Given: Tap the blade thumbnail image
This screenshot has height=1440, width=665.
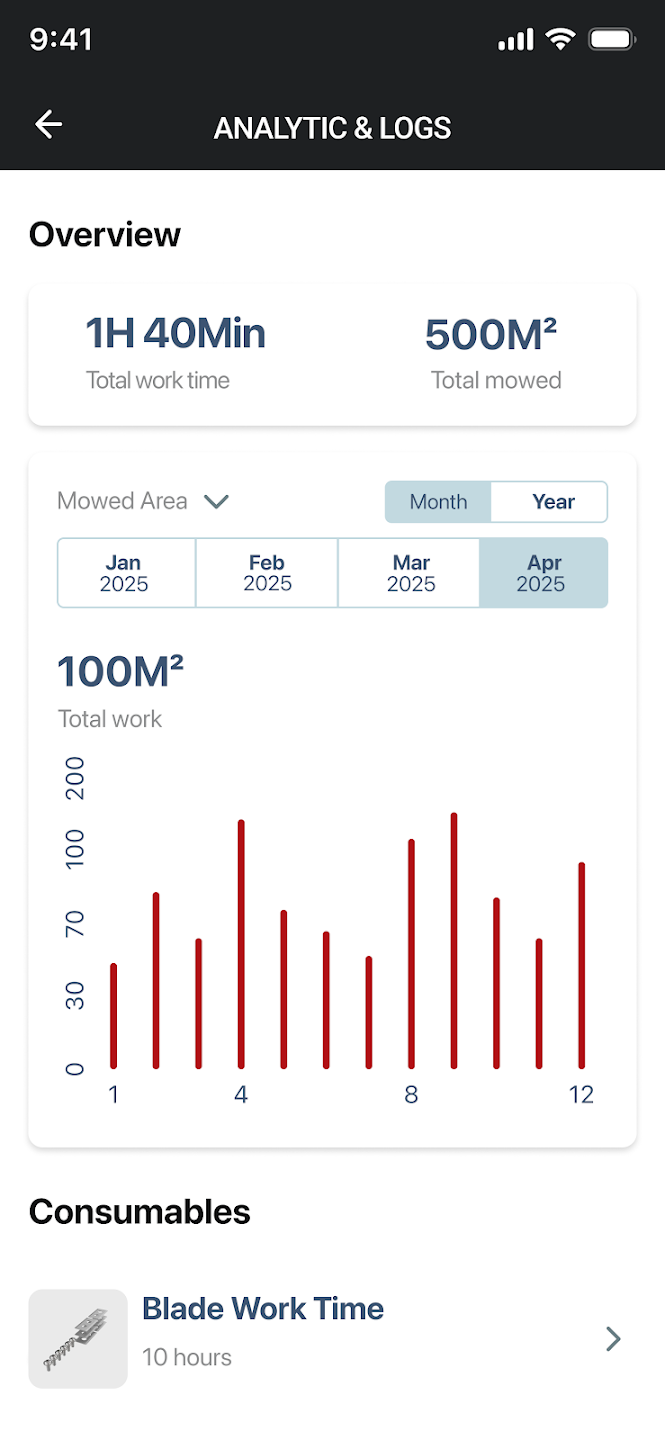Looking at the screenshot, I should pos(78,1338).
